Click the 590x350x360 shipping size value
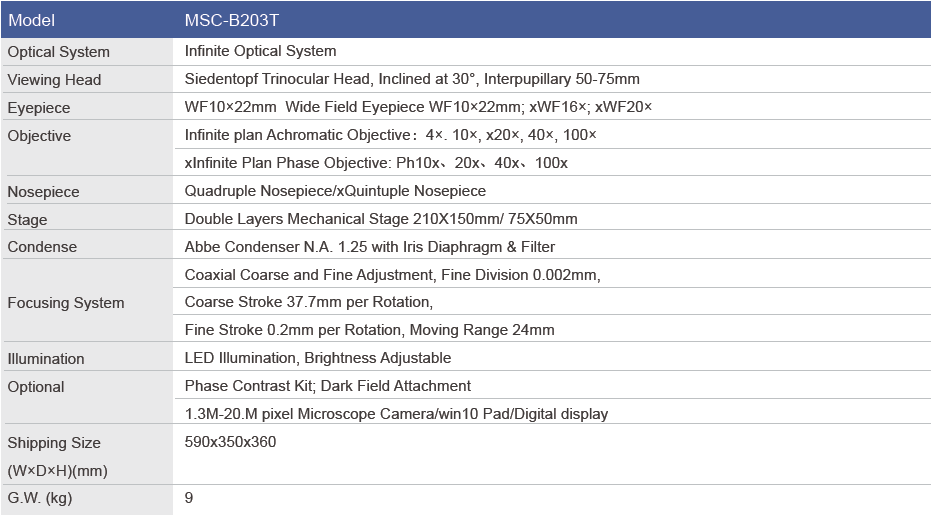 [230, 442]
